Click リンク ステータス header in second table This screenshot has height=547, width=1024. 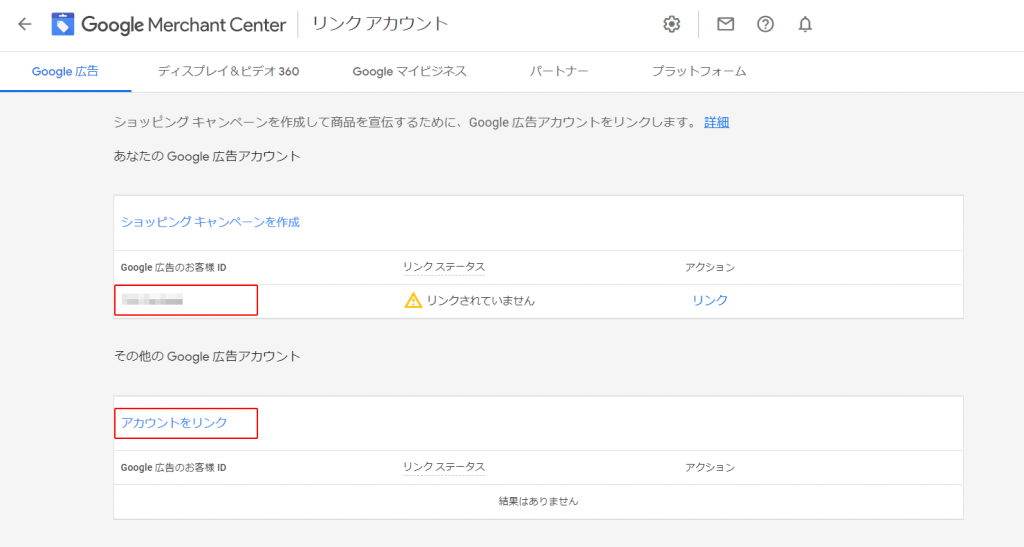tap(444, 467)
